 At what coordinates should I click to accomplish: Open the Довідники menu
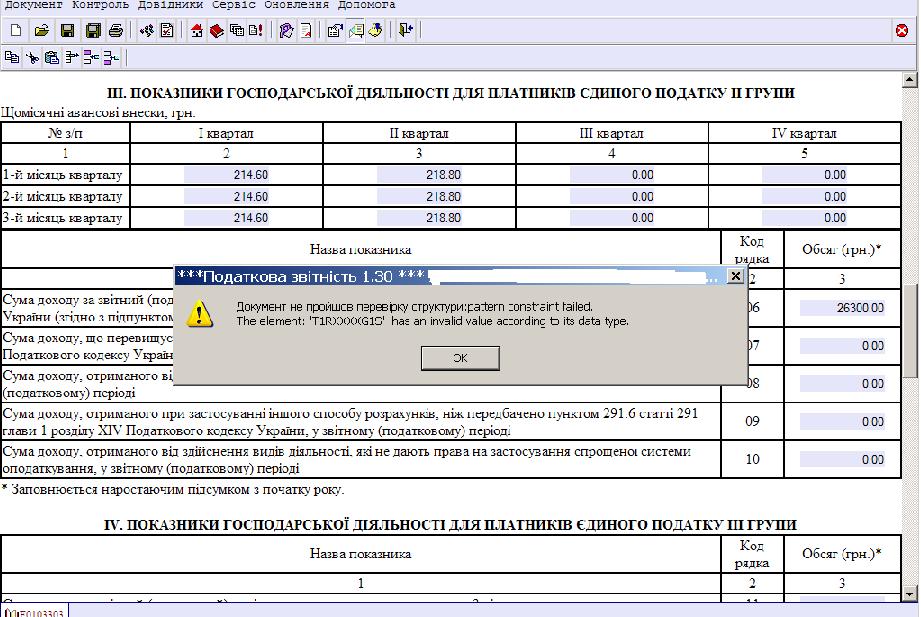pos(170,5)
